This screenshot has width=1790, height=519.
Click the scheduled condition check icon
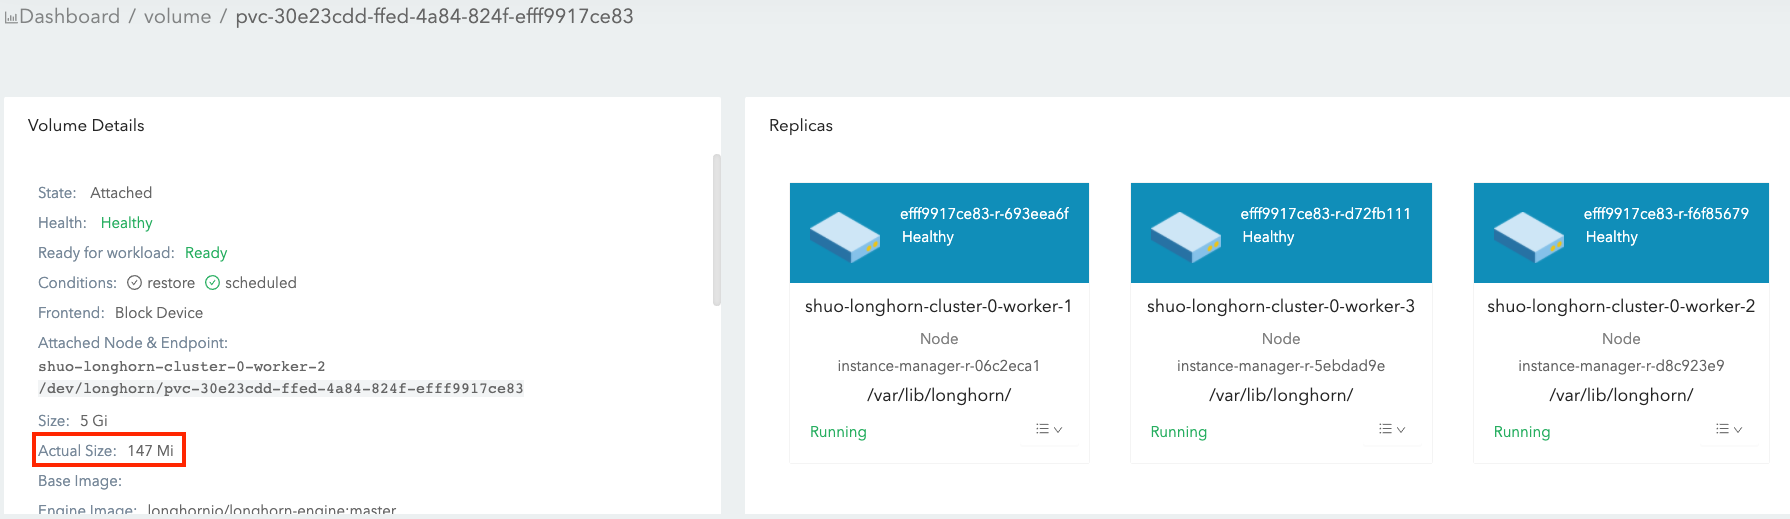(x=212, y=283)
